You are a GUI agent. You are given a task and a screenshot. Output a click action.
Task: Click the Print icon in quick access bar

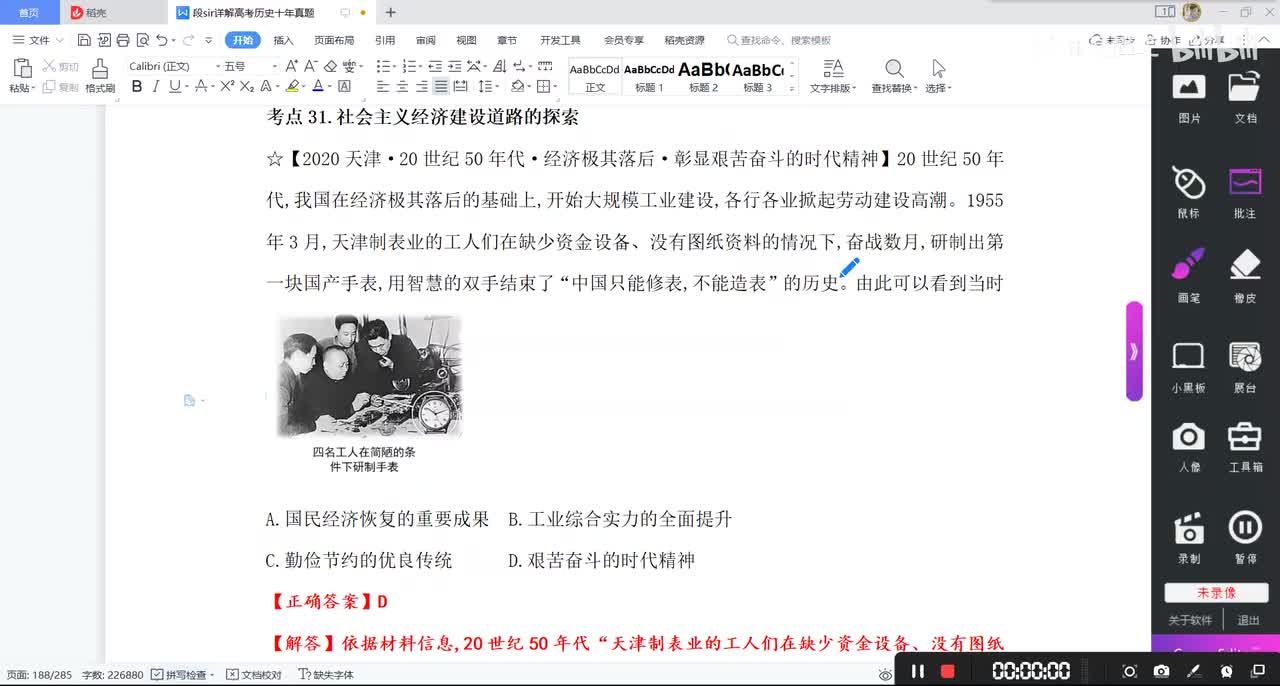click(x=122, y=40)
